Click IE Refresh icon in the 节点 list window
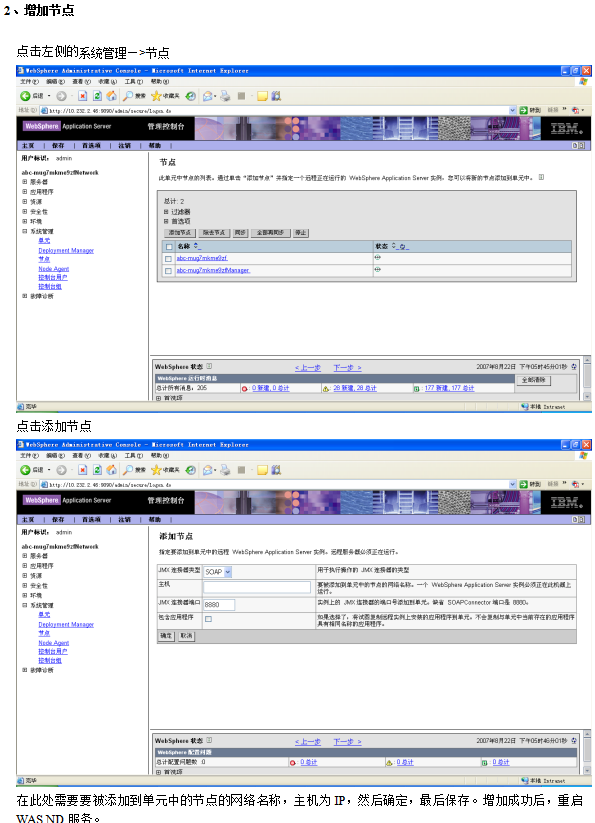The width and height of the screenshot is (595, 823). (x=97, y=96)
